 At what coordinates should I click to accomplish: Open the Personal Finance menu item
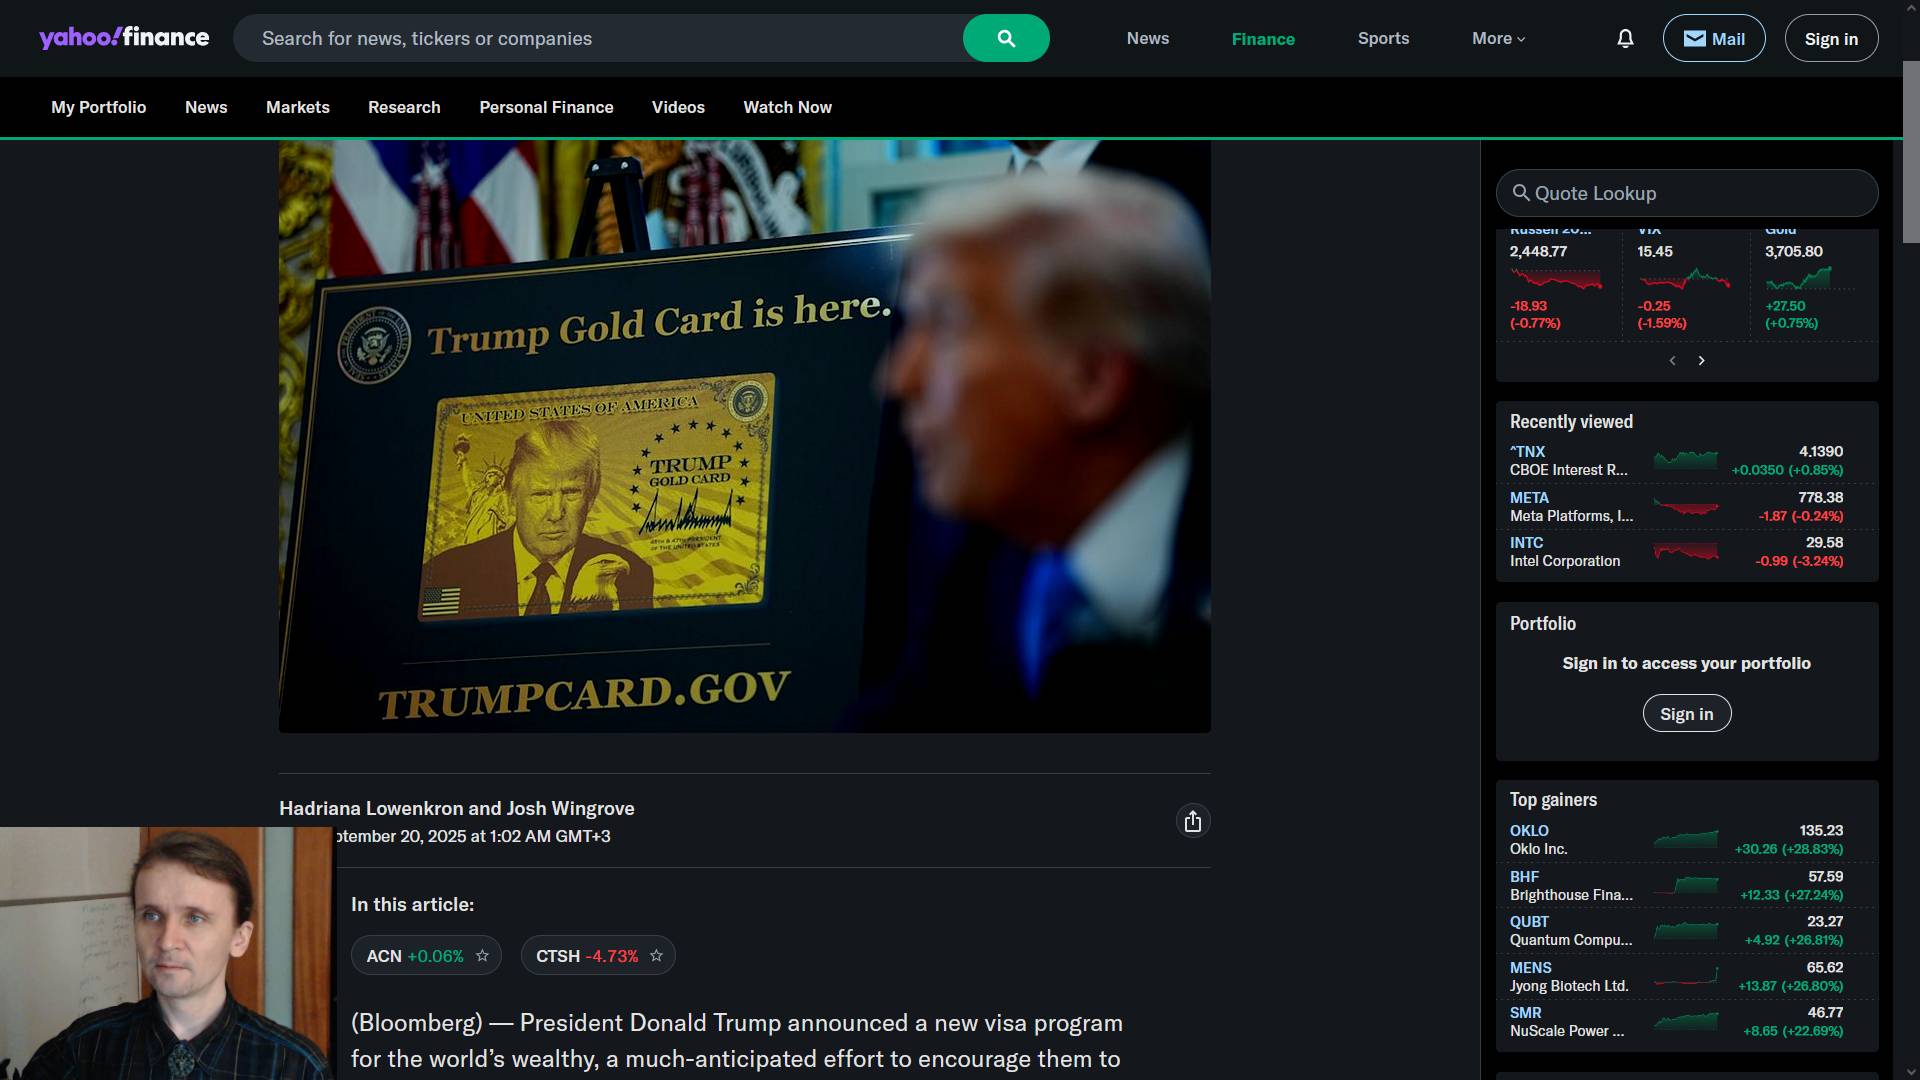(x=546, y=107)
